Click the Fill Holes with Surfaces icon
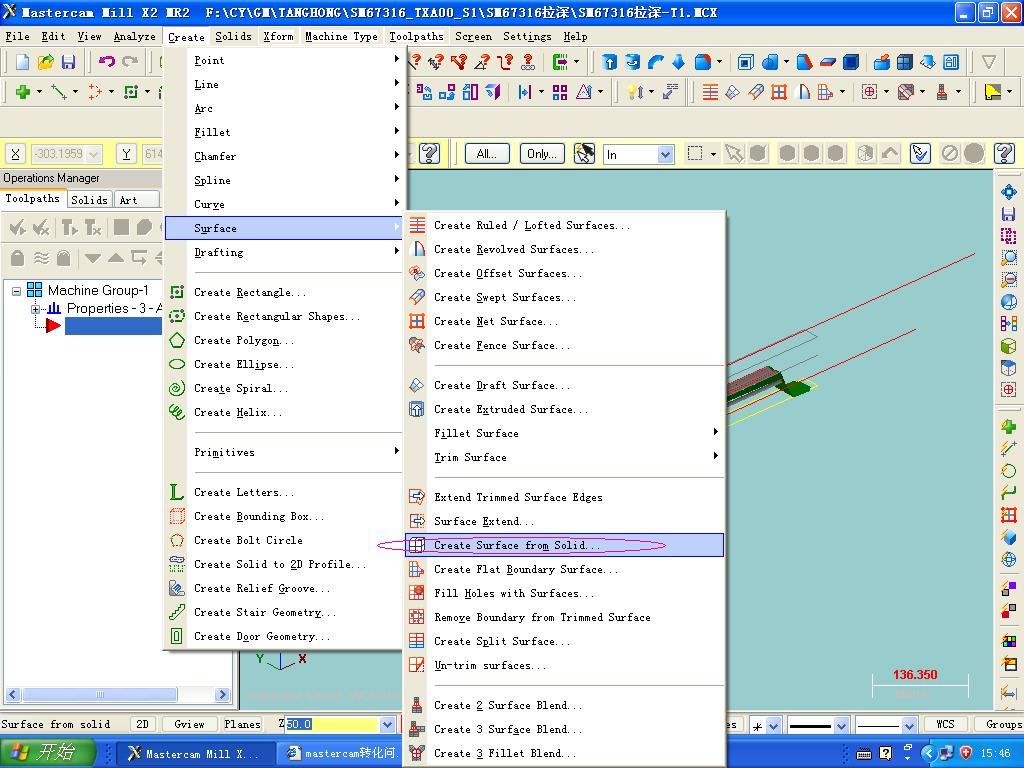1024x768 pixels. click(417, 593)
